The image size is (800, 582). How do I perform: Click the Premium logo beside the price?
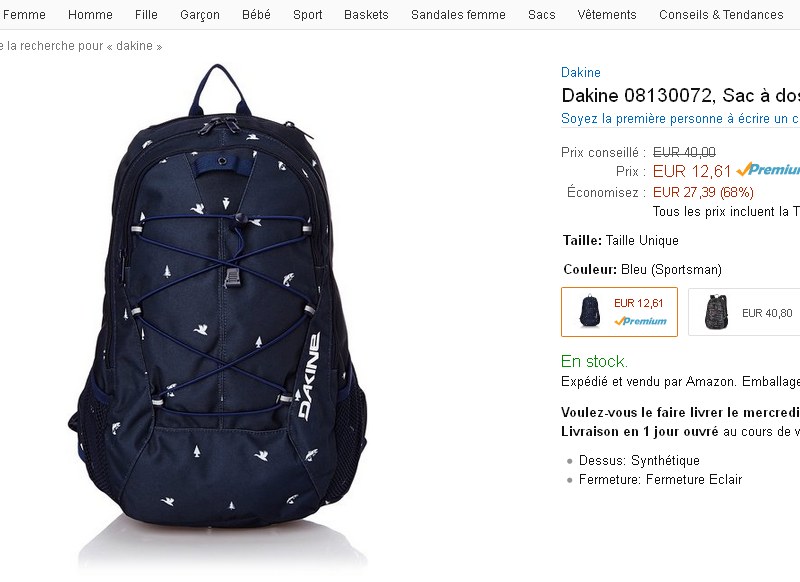click(768, 169)
